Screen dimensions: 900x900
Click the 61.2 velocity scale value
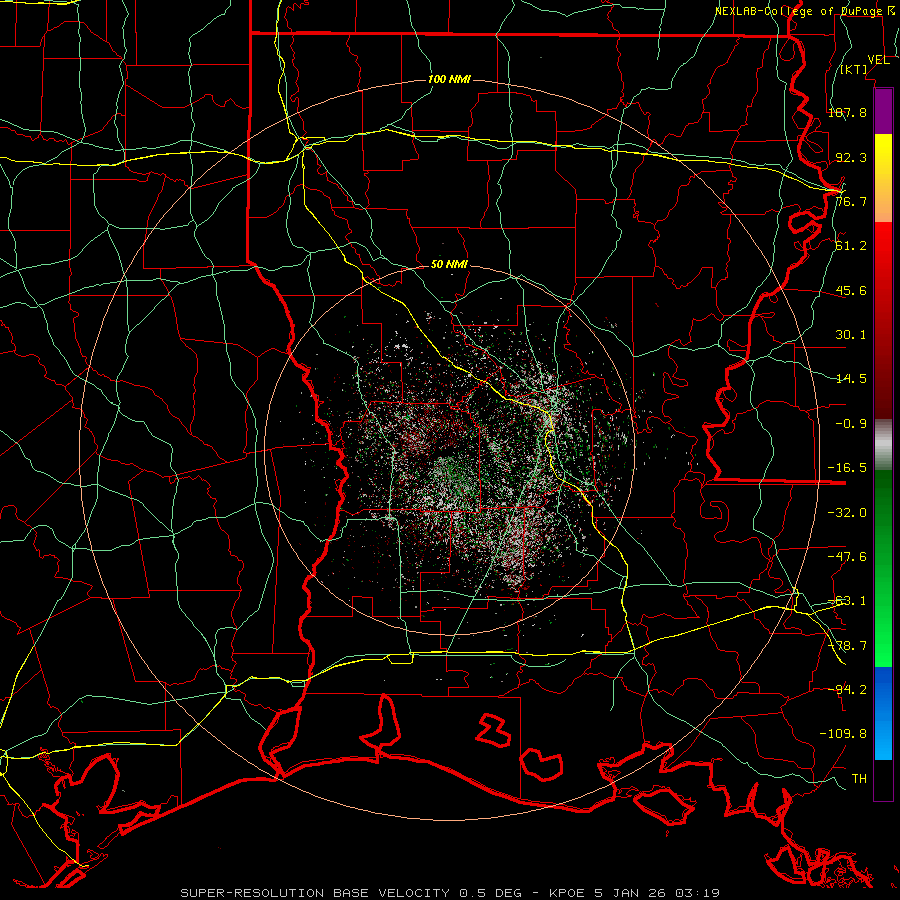pos(851,246)
